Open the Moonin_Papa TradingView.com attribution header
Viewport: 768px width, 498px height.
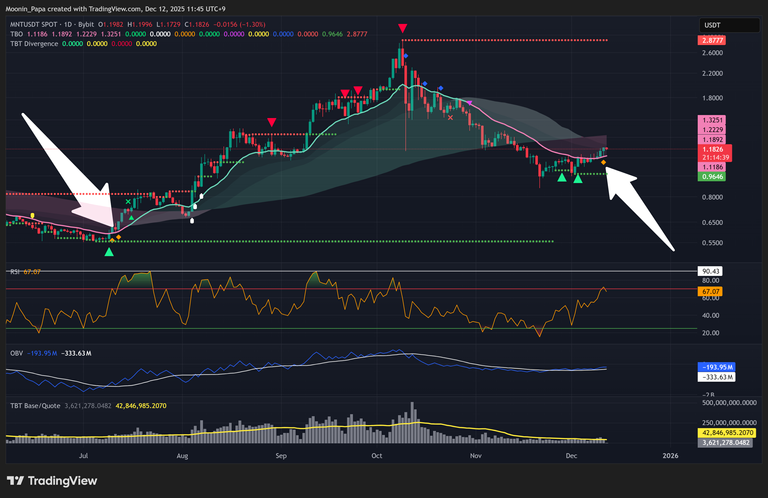[x=130, y=8]
